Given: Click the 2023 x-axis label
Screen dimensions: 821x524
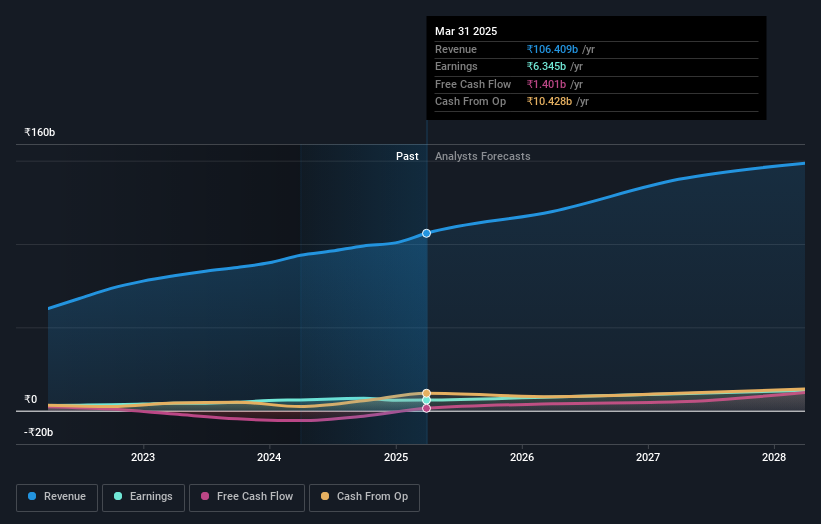Looking at the screenshot, I should [x=143, y=458].
